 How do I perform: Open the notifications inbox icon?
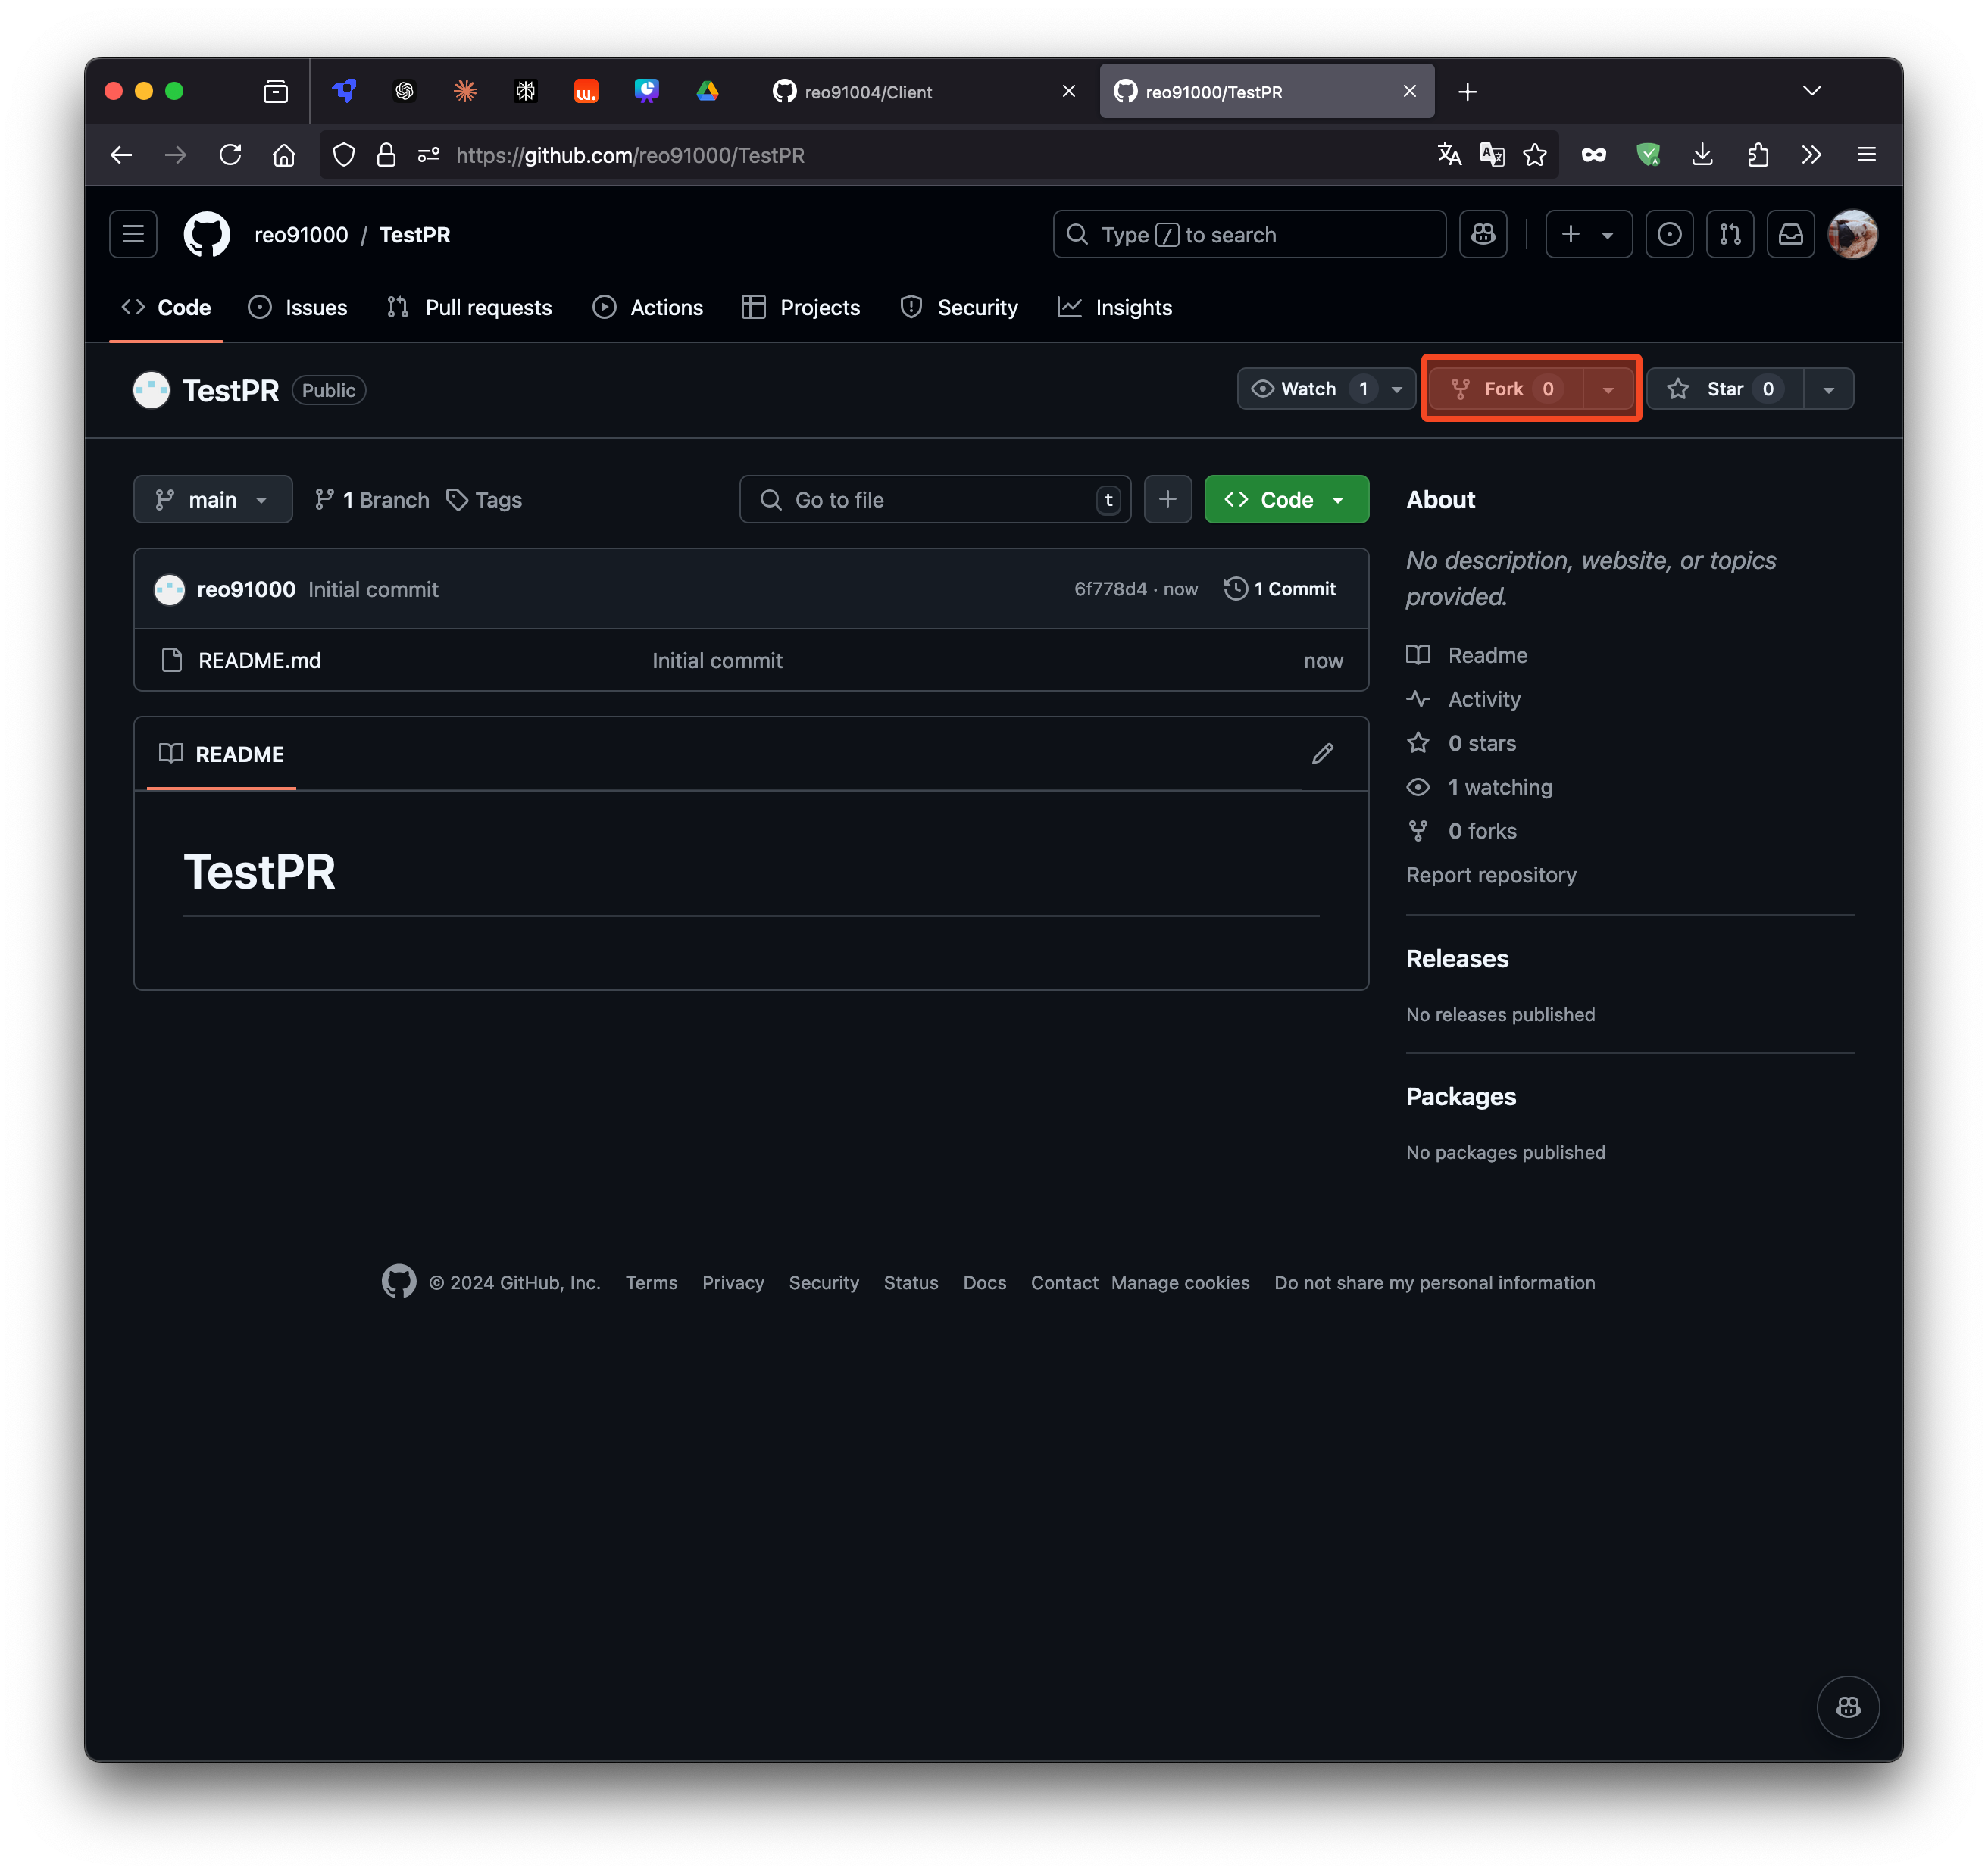point(1790,234)
